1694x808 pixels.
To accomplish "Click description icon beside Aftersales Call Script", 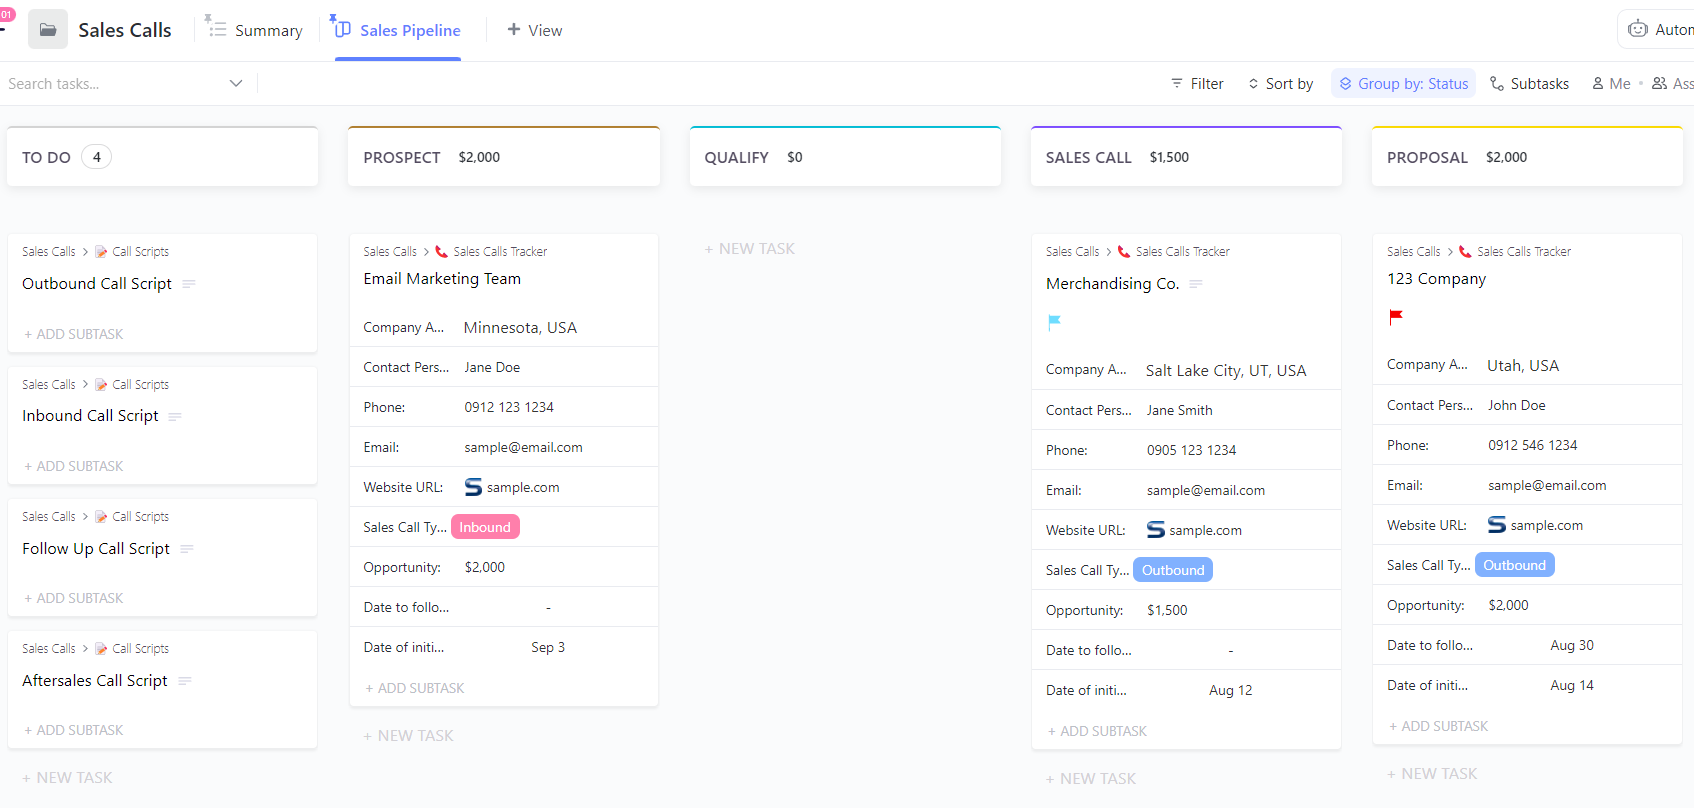I will [185, 681].
